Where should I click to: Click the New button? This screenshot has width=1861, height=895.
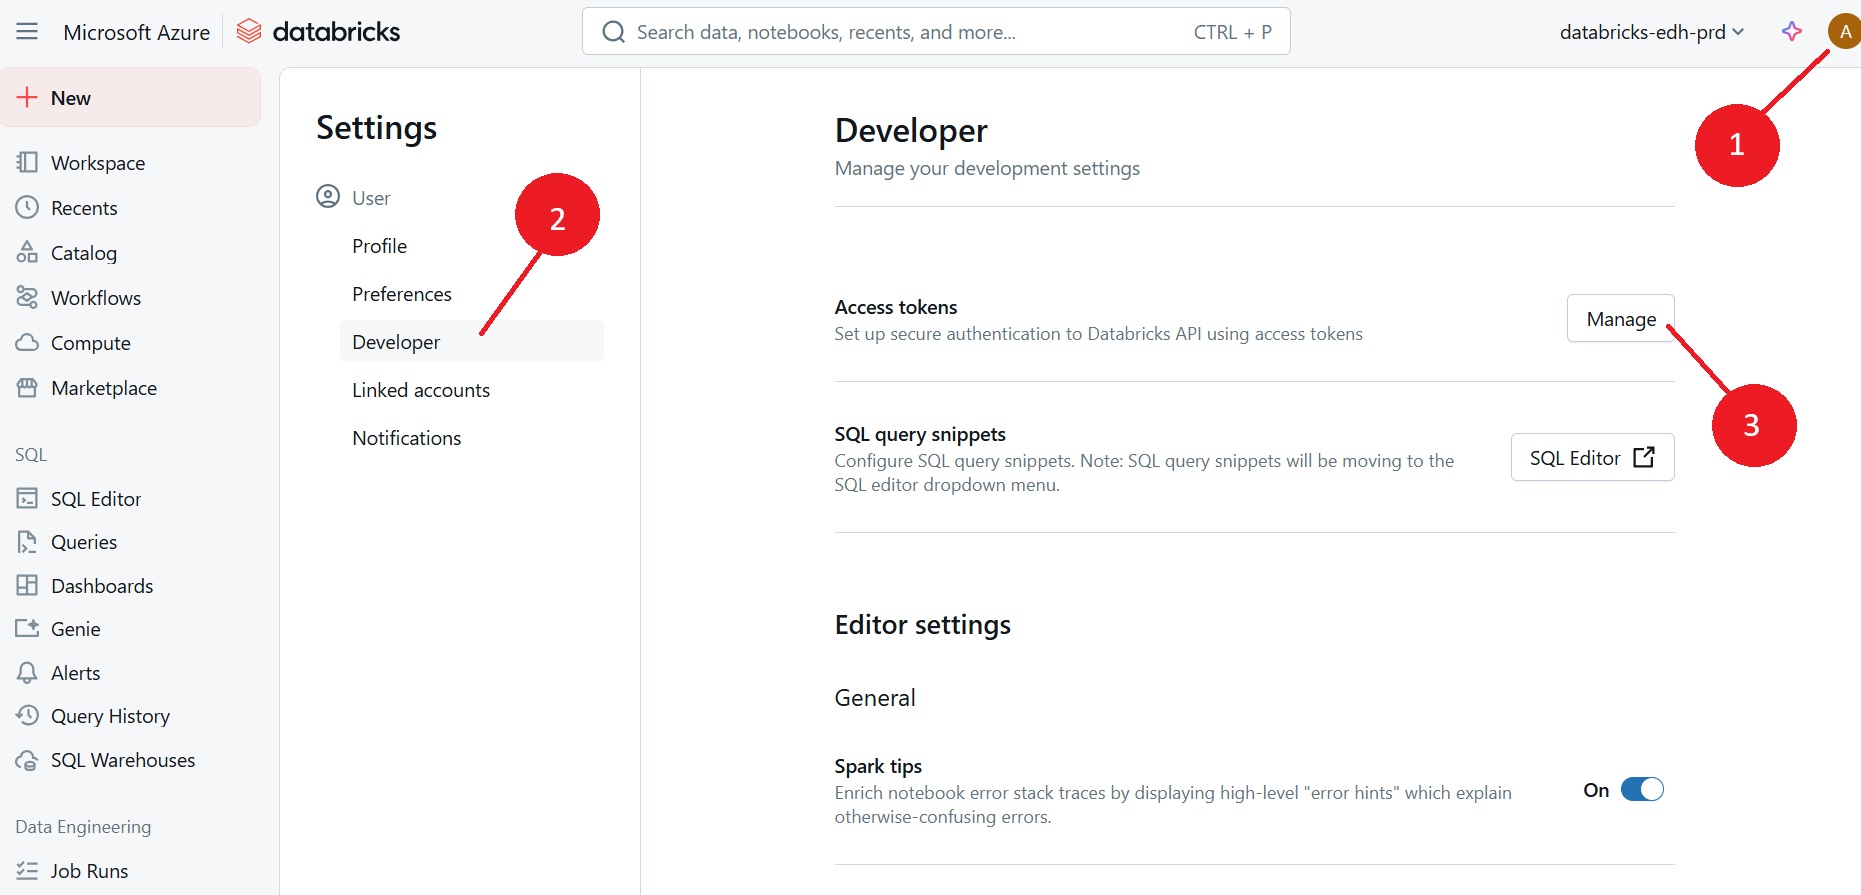131,98
